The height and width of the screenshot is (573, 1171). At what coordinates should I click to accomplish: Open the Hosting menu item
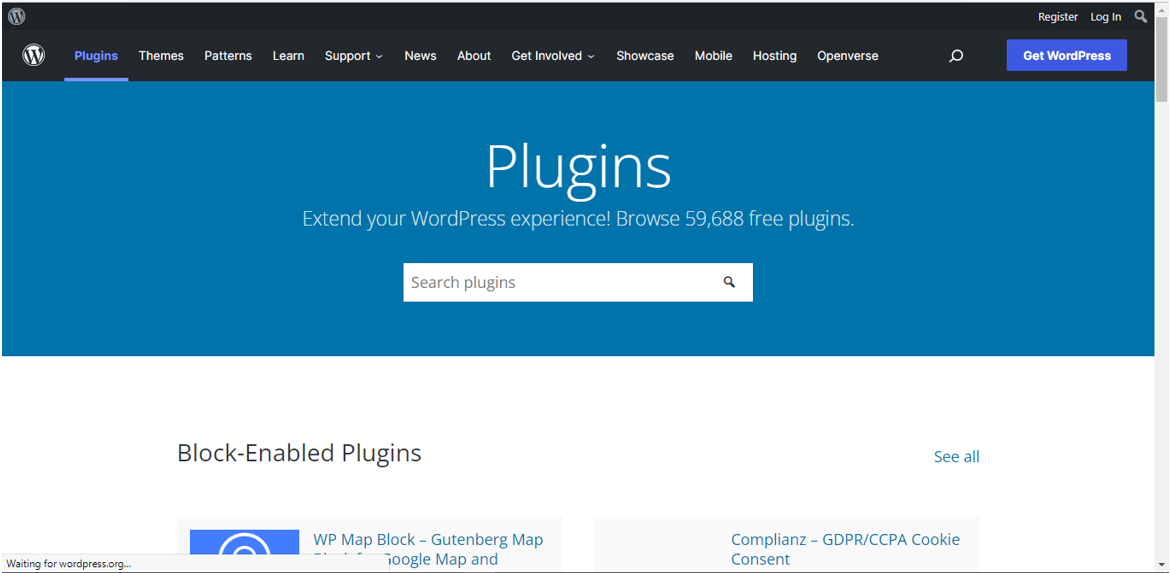click(774, 56)
